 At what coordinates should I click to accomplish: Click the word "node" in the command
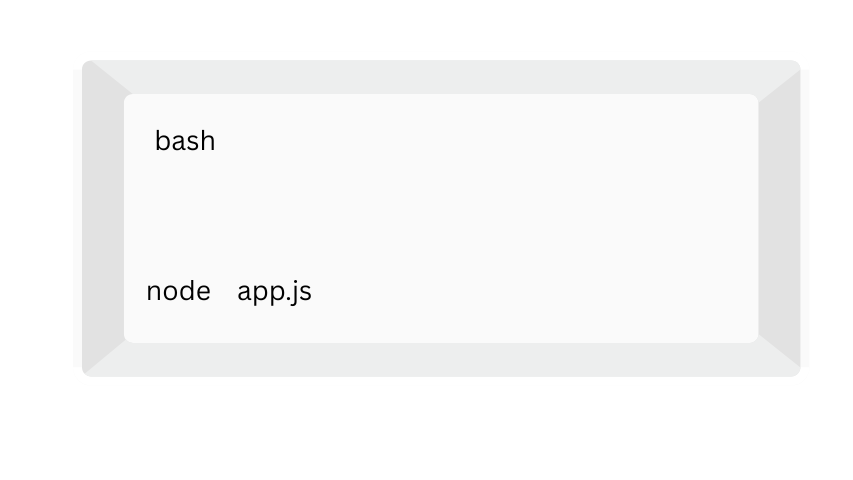(x=178, y=291)
